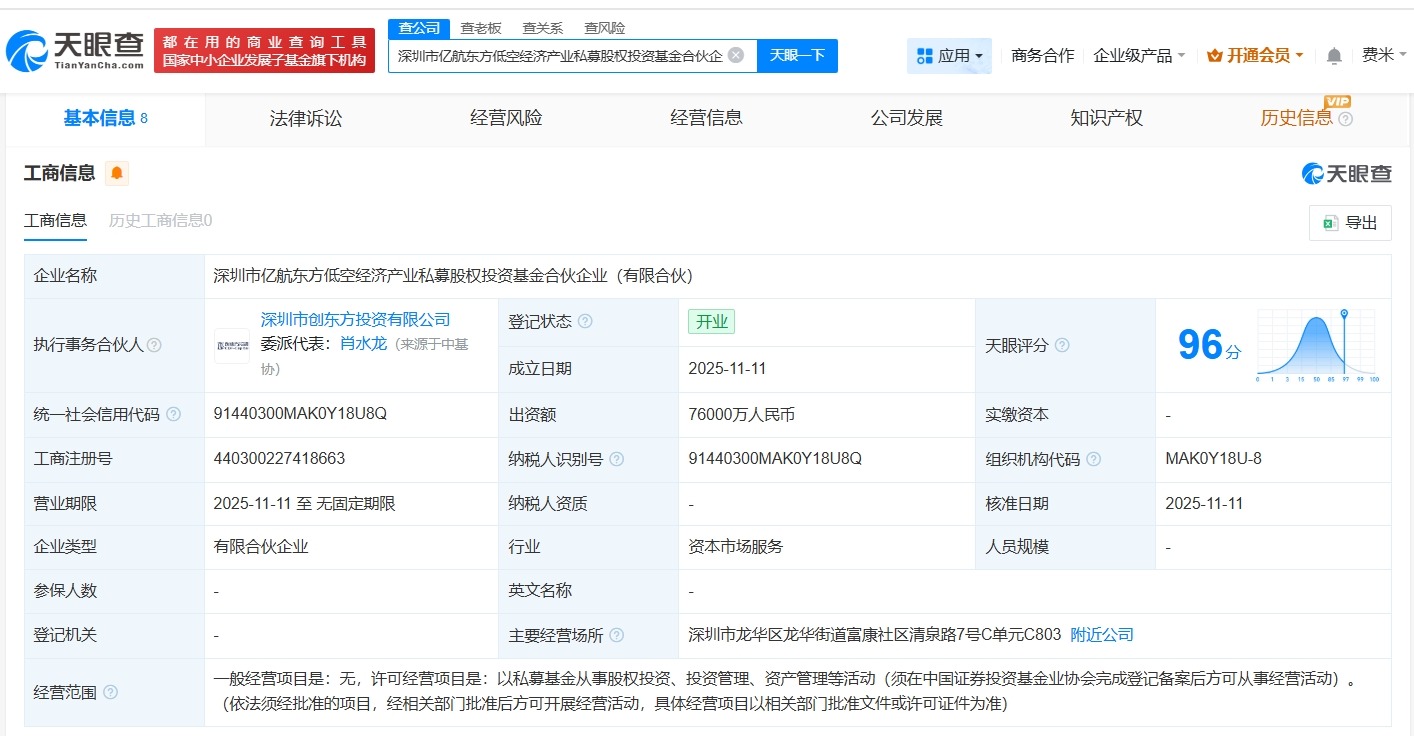Click question mark beside 执行事务合伙人
This screenshot has width=1414, height=736.
tap(153, 345)
